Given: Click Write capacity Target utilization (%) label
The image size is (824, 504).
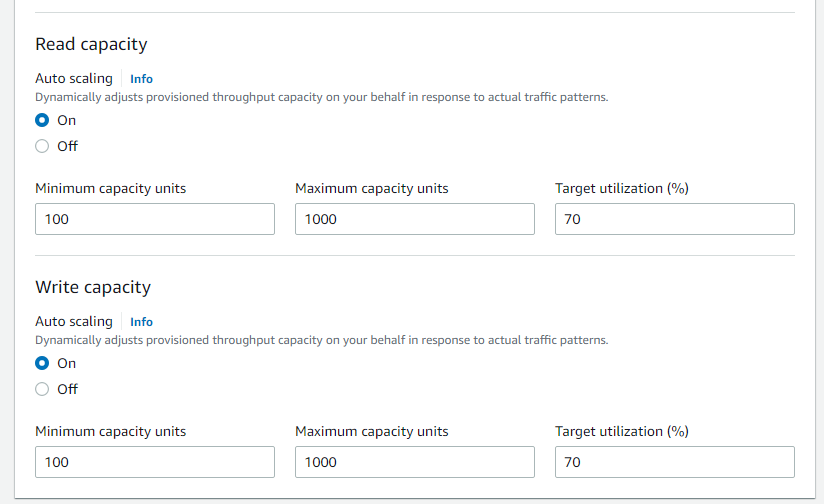Looking at the screenshot, I should pyautogui.click(x=621, y=431).
